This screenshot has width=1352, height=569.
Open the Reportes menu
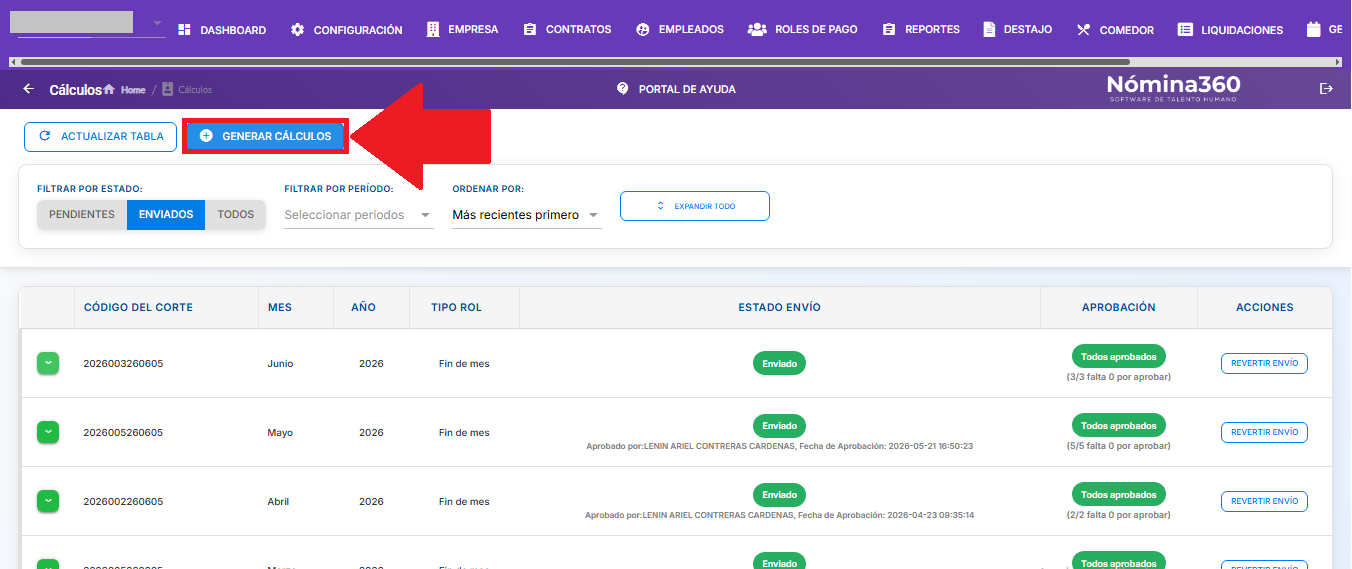(921, 30)
